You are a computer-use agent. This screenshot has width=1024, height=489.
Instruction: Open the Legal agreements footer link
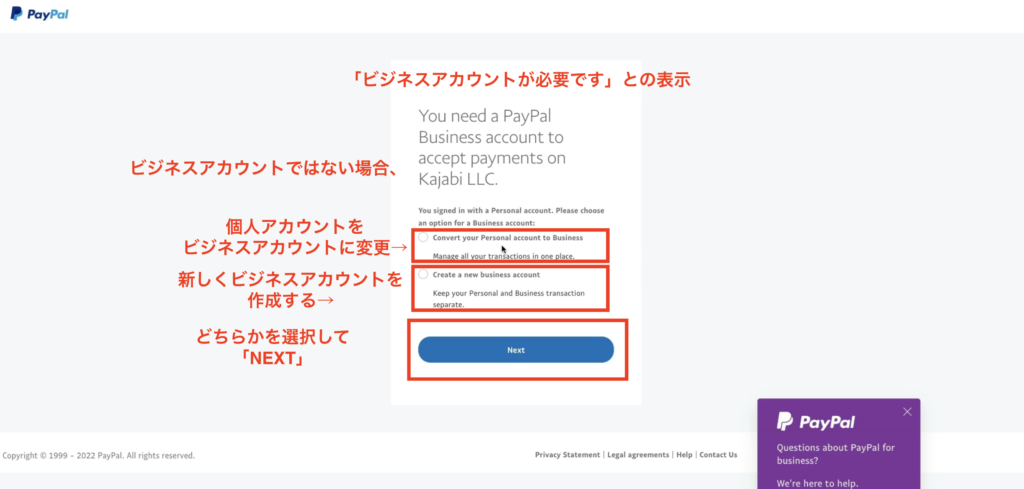(638, 455)
